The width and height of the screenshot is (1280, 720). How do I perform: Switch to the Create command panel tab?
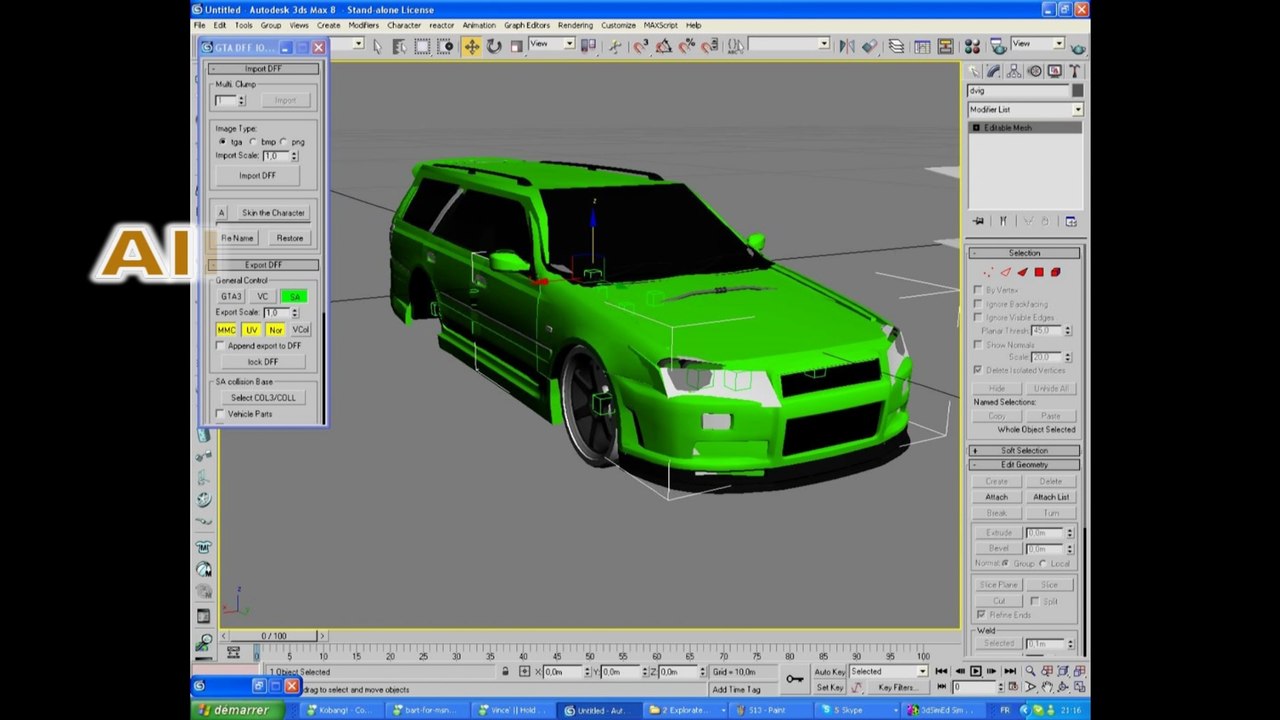[x=975, y=71]
